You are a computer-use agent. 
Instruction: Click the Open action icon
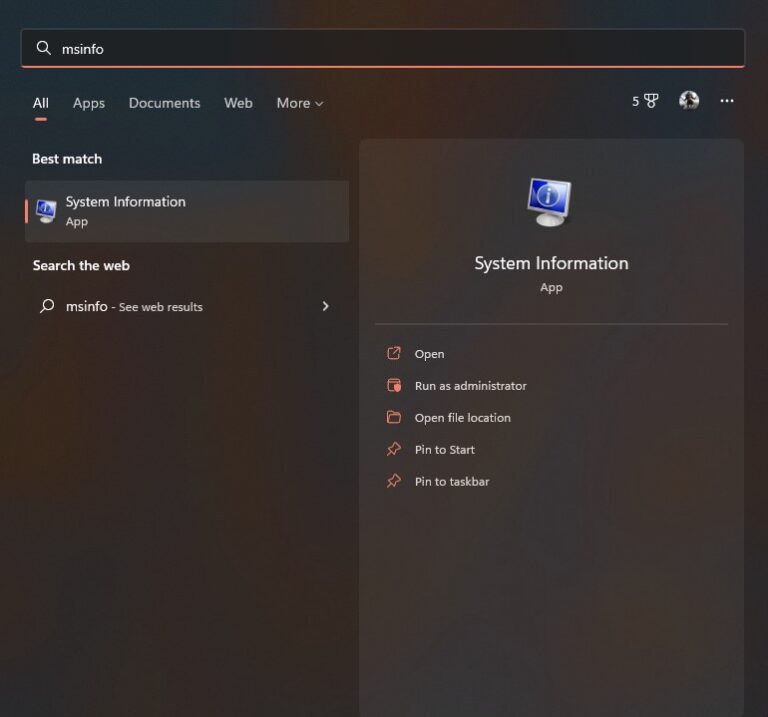coord(394,353)
